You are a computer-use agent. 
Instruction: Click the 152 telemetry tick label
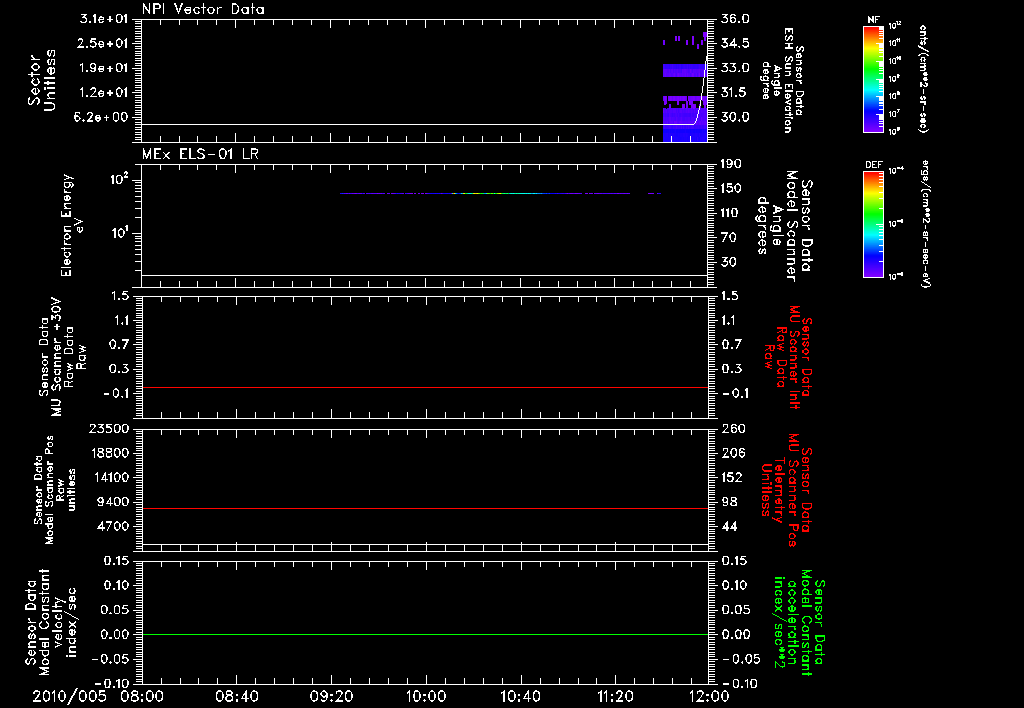click(732, 477)
